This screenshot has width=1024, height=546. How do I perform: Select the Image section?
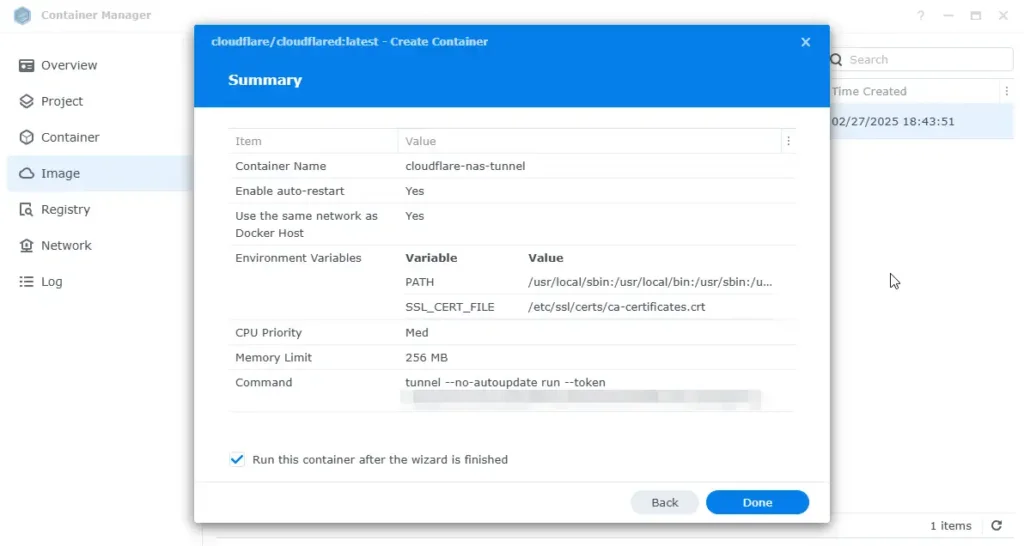(x=99, y=173)
